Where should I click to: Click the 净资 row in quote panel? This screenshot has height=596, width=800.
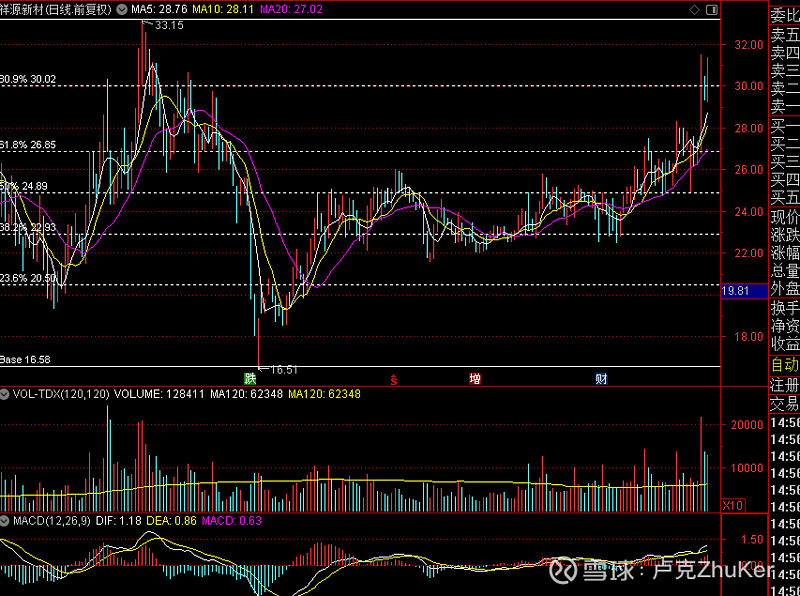(x=785, y=326)
